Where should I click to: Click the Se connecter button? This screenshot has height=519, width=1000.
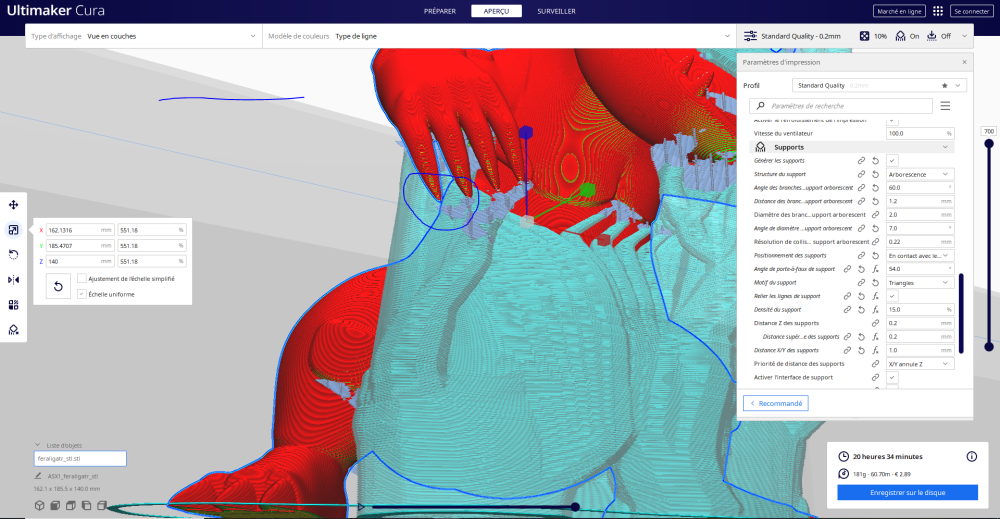pos(971,11)
